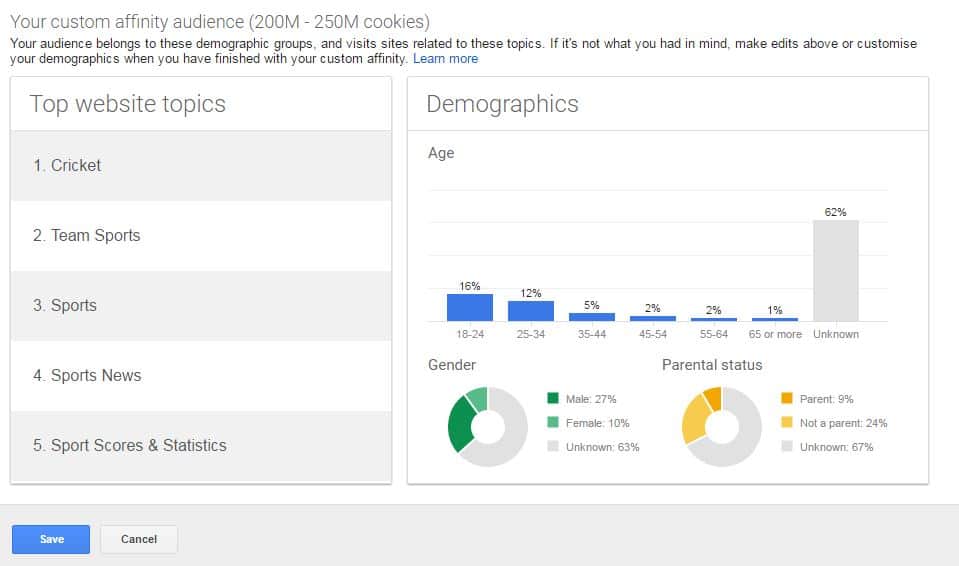The height and width of the screenshot is (566, 959).
Task: Click the Parental status donut chart
Action: (722, 426)
